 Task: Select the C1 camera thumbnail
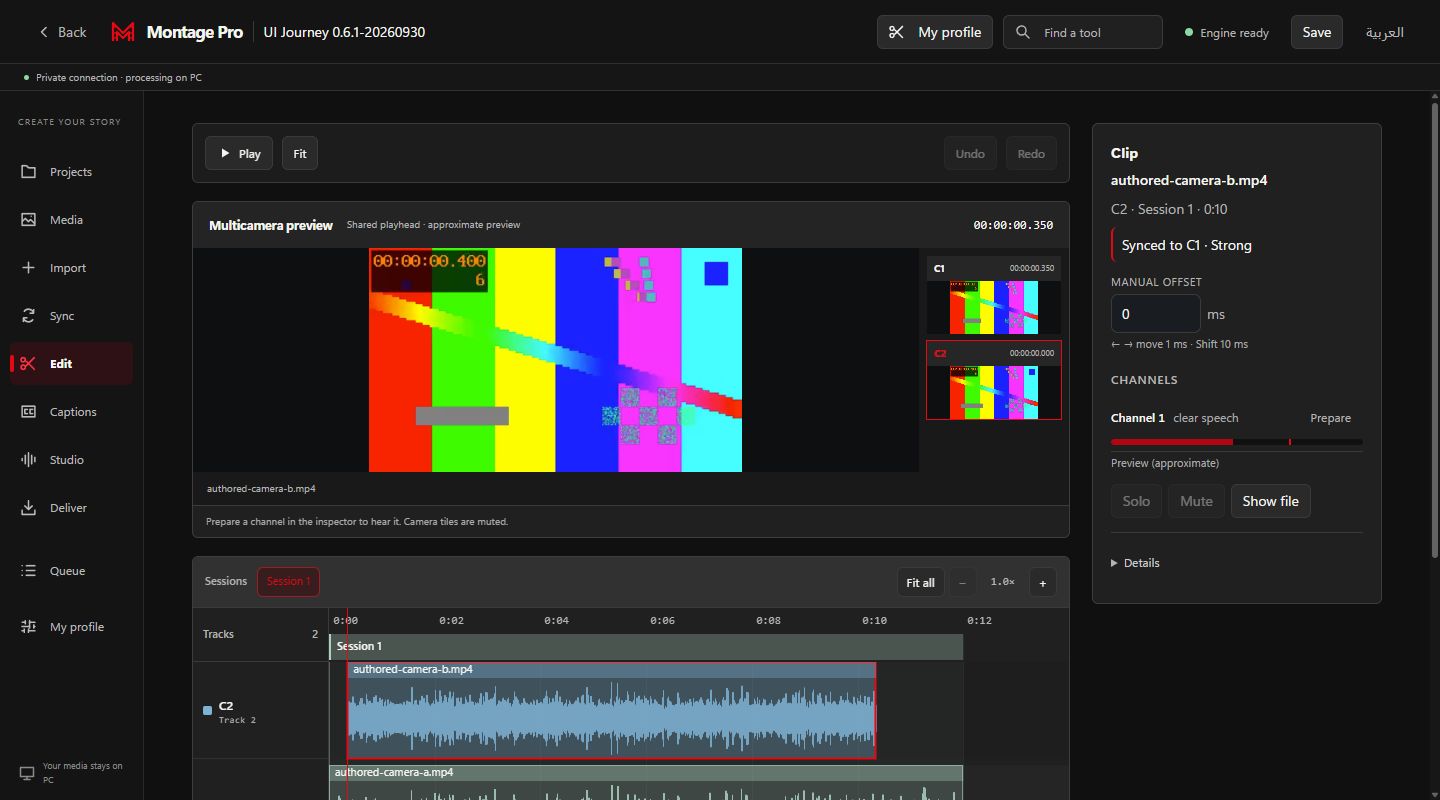pos(993,296)
